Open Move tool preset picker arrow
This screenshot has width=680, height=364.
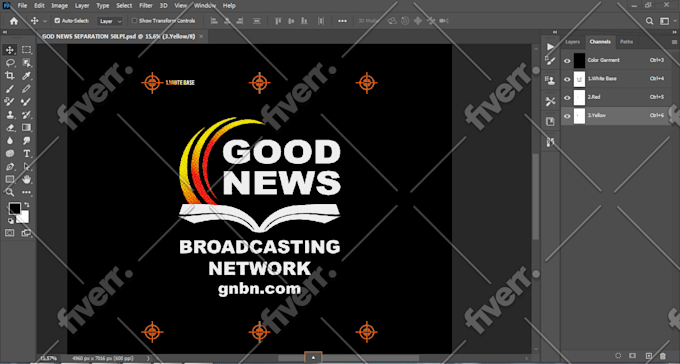coord(45,21)
